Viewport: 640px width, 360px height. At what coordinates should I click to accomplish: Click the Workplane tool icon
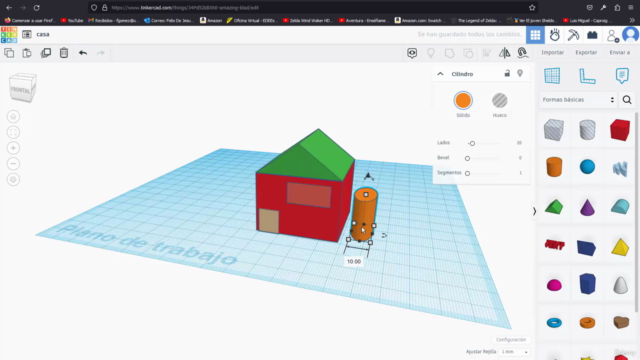coord(552,76)
